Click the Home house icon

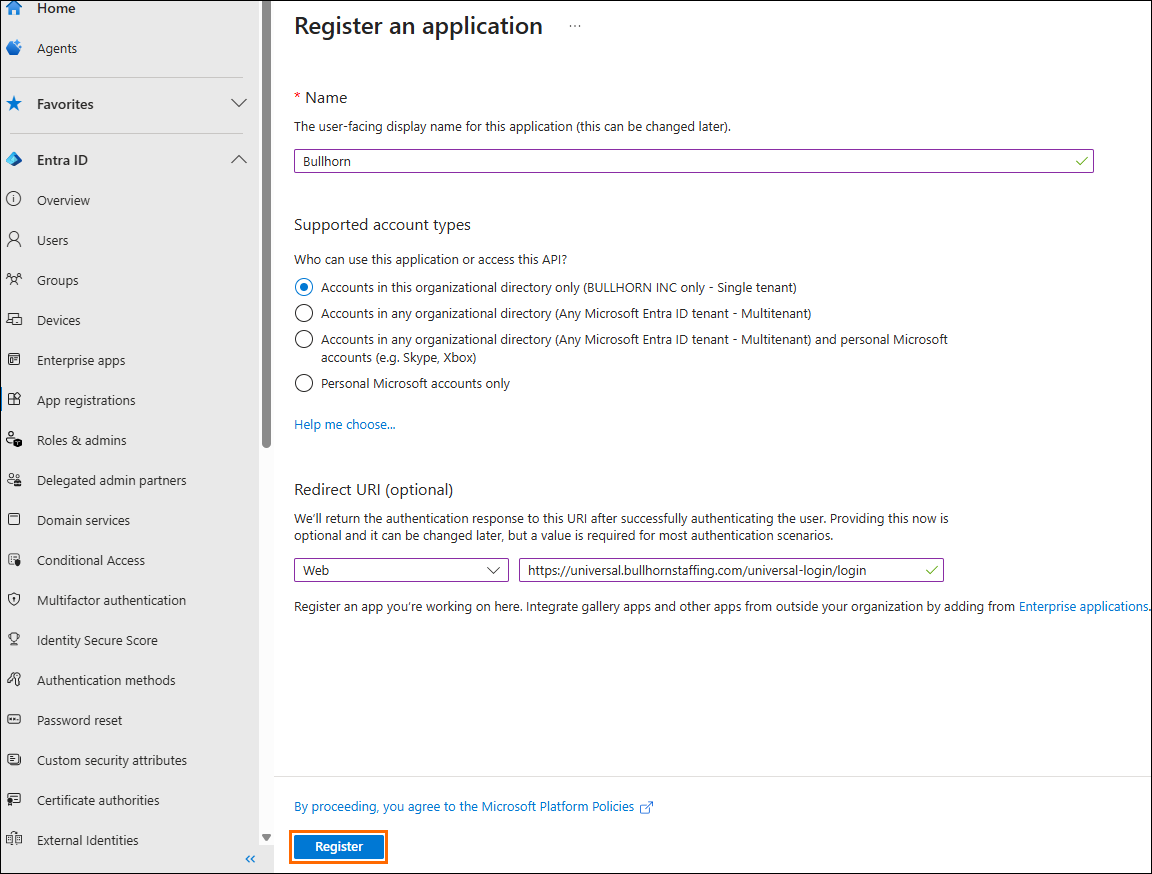point(14,8)
